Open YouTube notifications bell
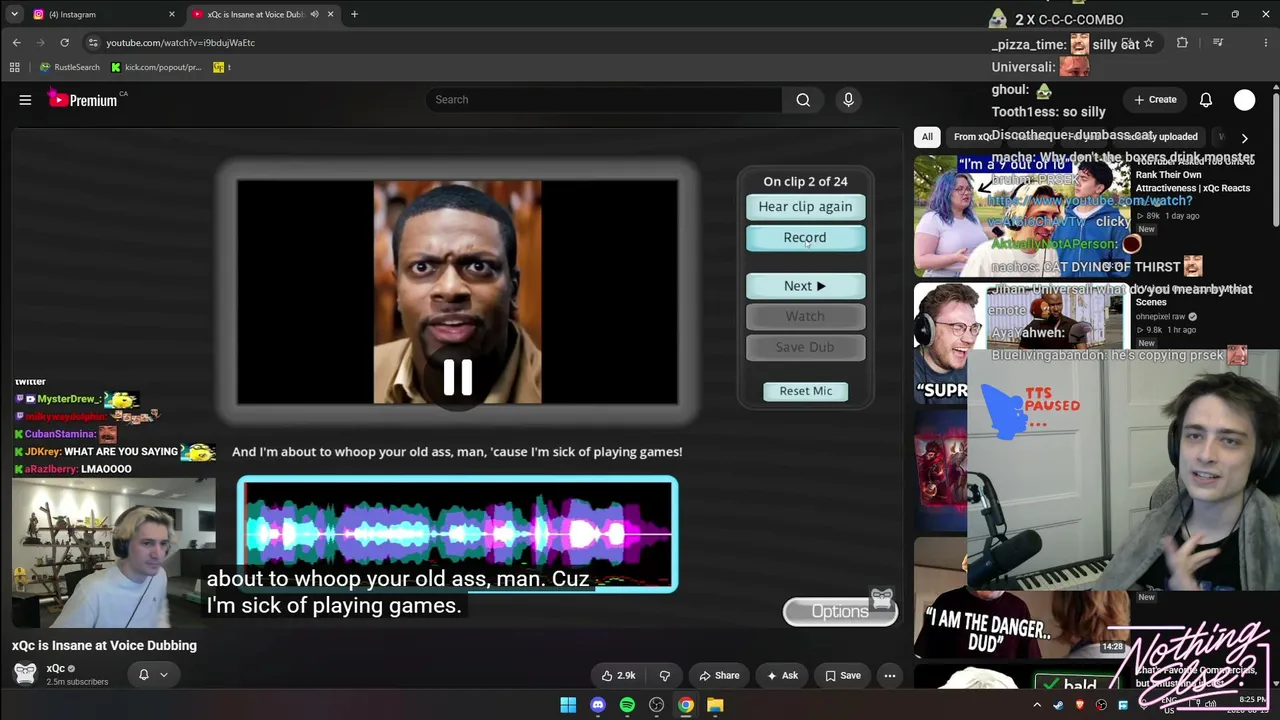This screenshot has width=1280, height=720. pyautogui.click(x=1206, y=100)
